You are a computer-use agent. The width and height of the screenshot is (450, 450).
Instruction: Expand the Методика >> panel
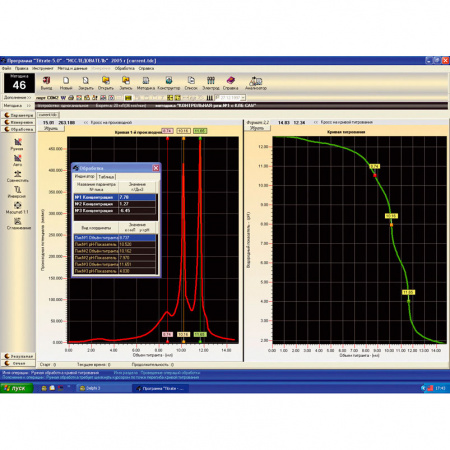click(17, 106)
